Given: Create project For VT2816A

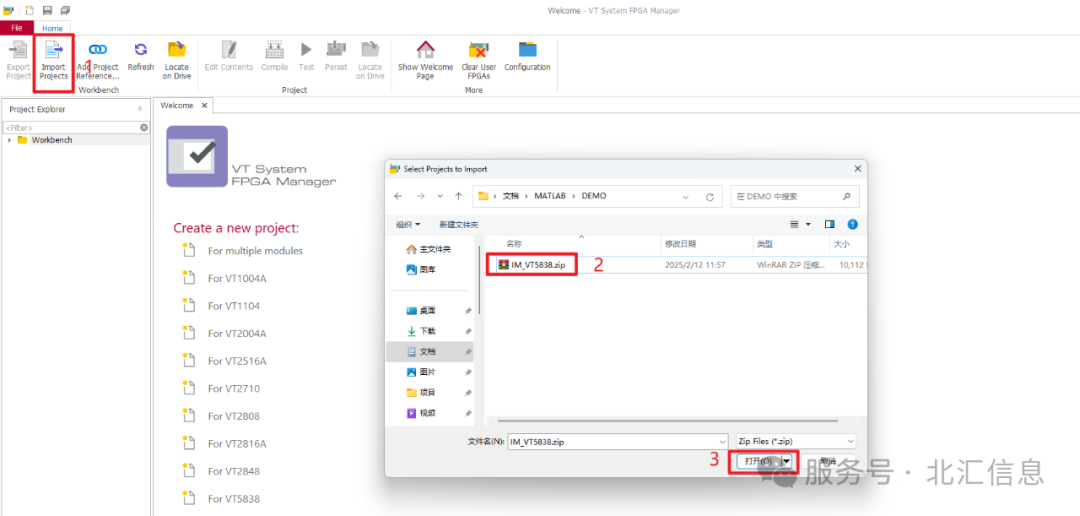Looking at the screenshot, I should click(x=236, y=444).
